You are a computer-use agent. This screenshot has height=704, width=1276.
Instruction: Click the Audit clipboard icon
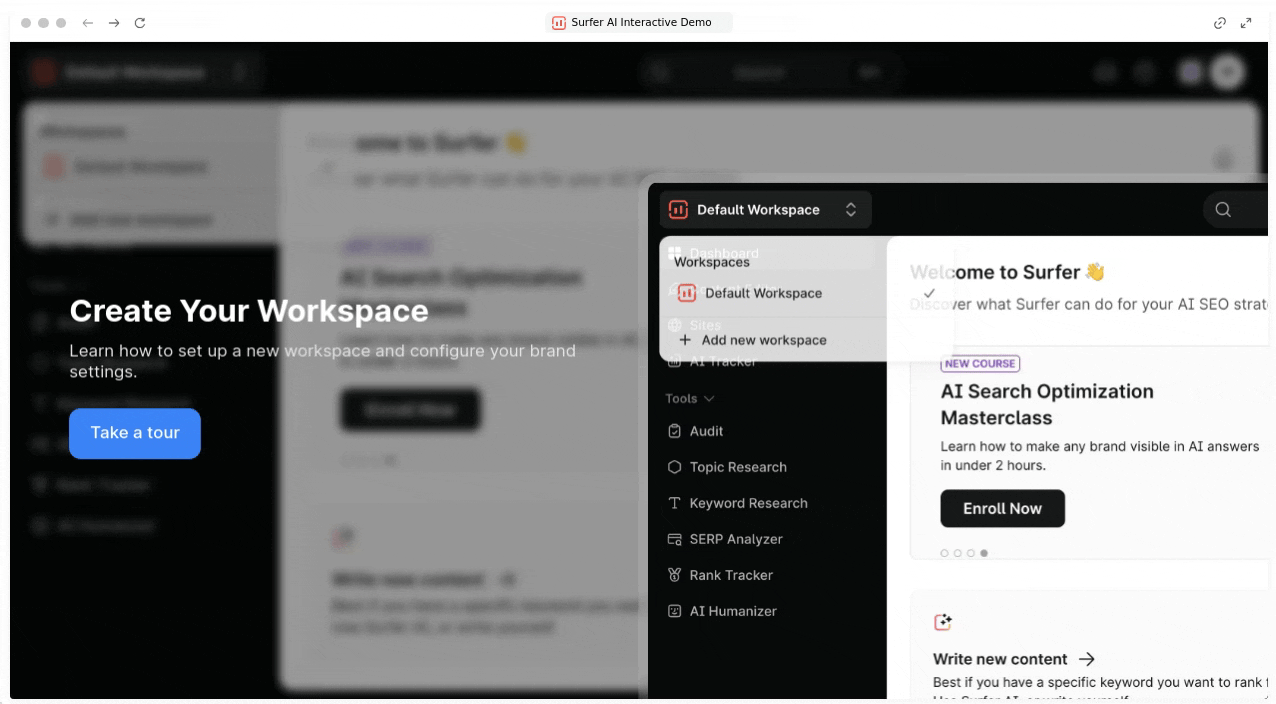point(674,431)
